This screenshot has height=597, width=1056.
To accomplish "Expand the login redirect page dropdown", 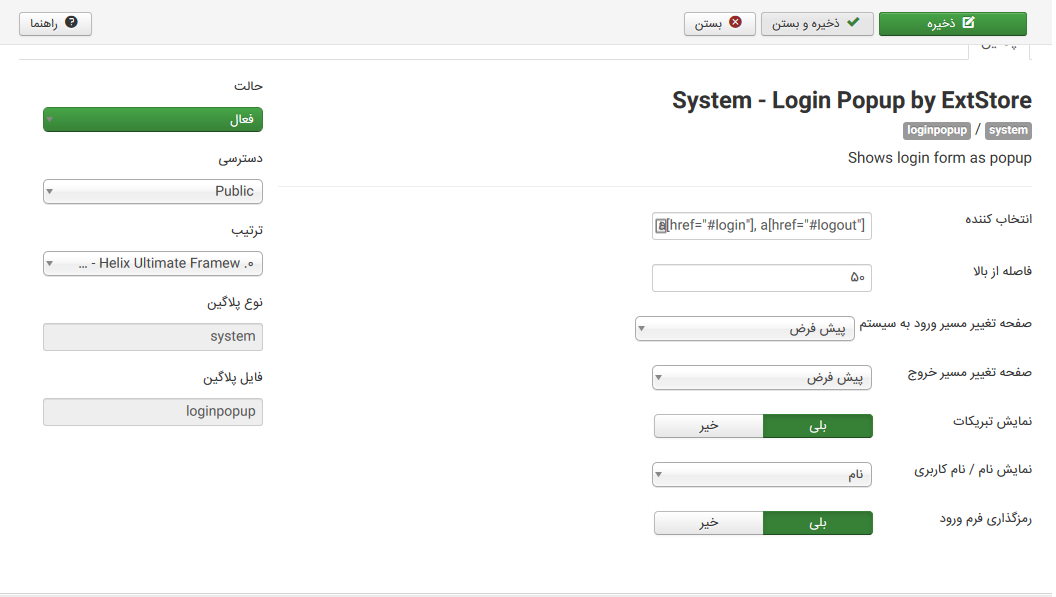I will [744, 328].
